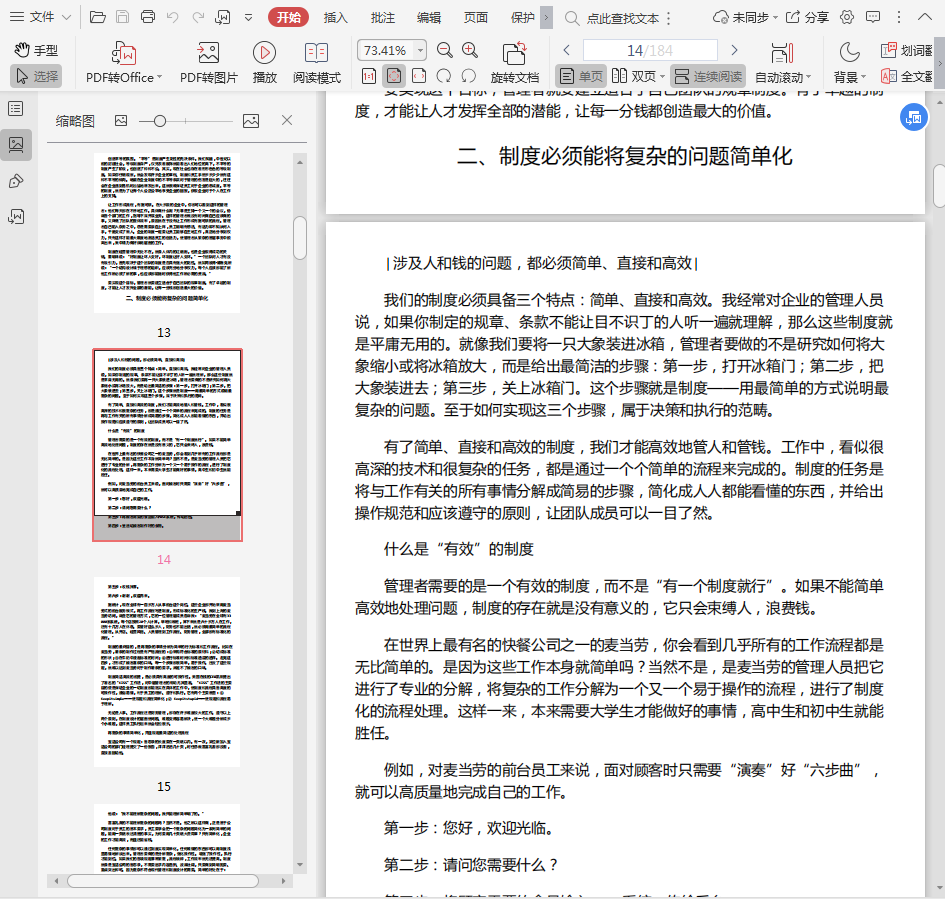Open the 未同步 sync status dropdown
Screen dimensions: 945x899
point(745,17)
